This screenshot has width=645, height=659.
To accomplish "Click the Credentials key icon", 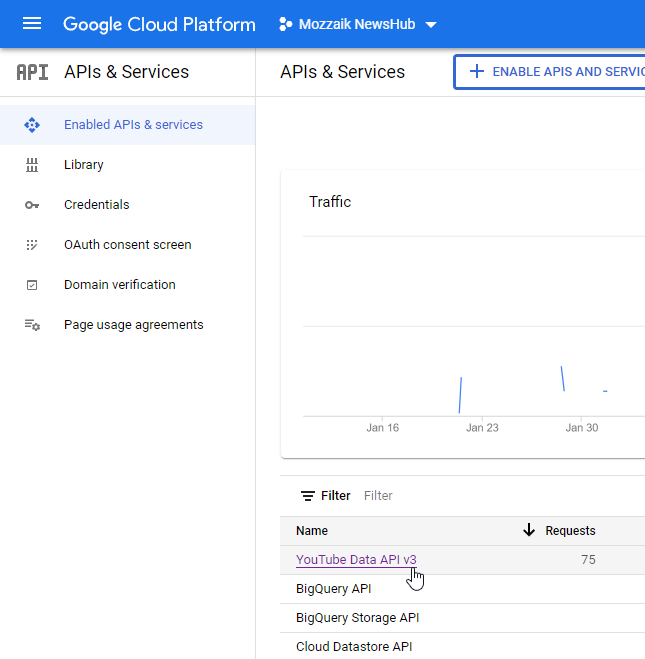I will point(32,205).
